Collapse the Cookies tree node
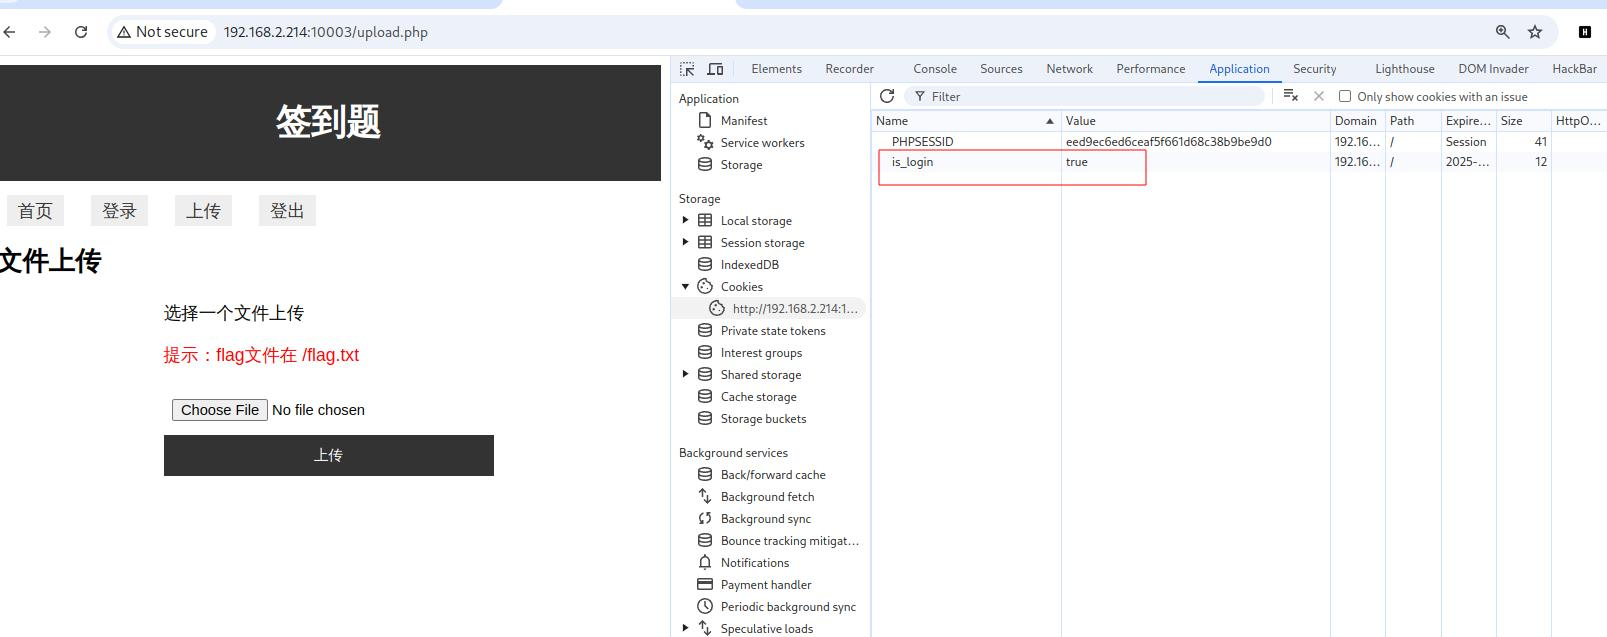 point(685,287)
